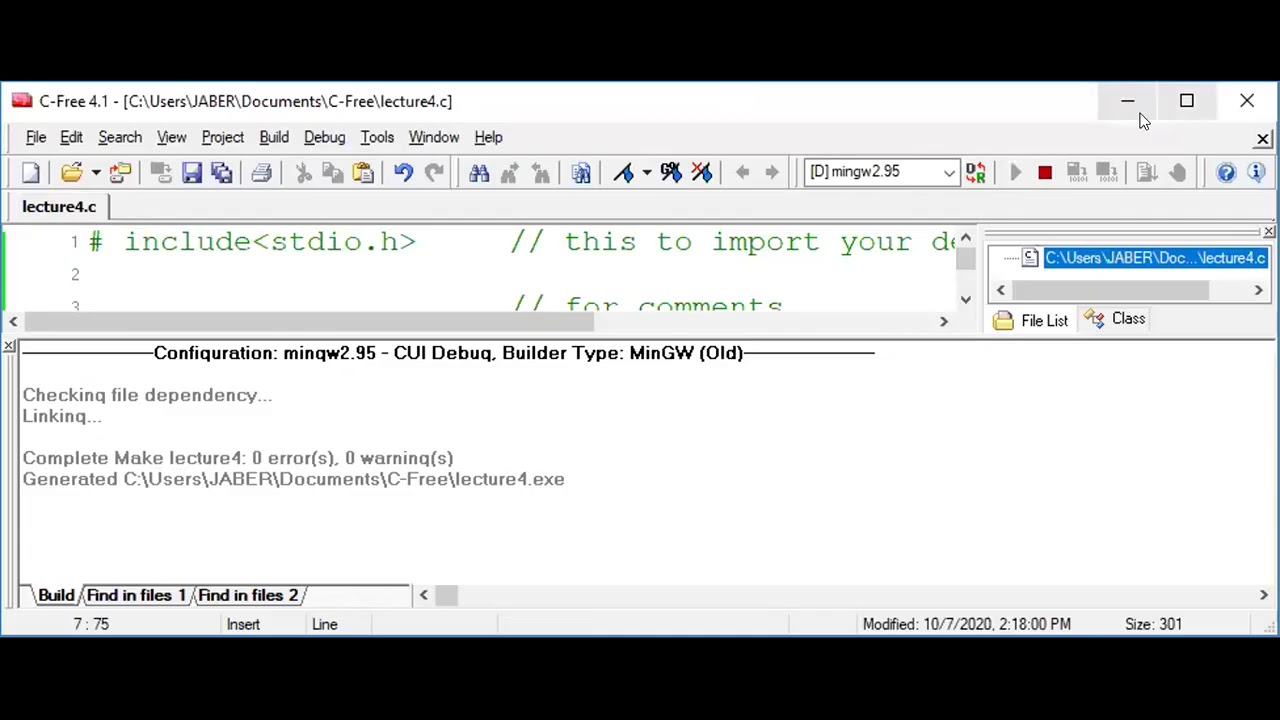Create a new file with toolbar icon
This screenshot has height=720, width=1280.
(31, 173)
